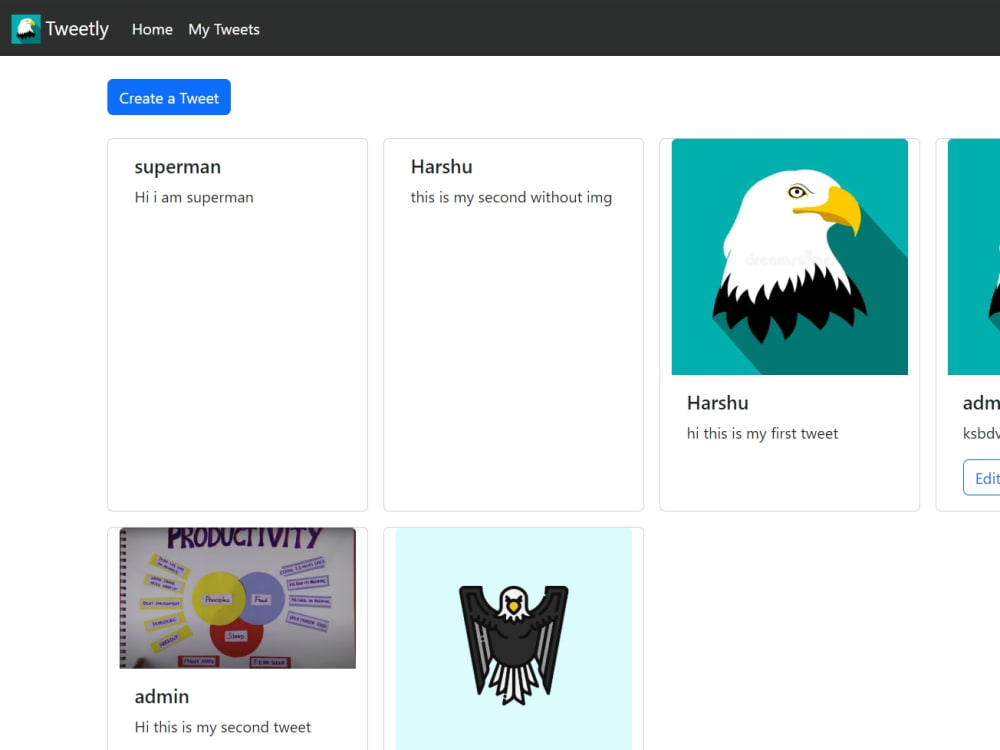Open the bald eagle image in Harshu's tweet
This screenshot has width=1000, height=750.
tap(790, 257)
